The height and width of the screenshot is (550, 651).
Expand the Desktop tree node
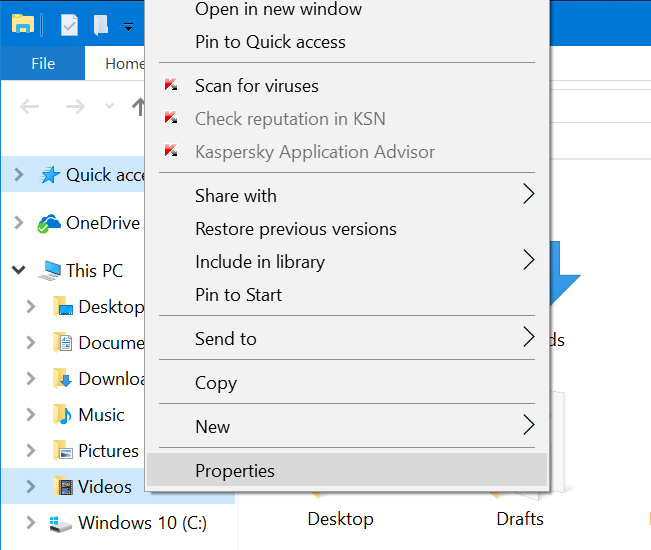(31, 306)
